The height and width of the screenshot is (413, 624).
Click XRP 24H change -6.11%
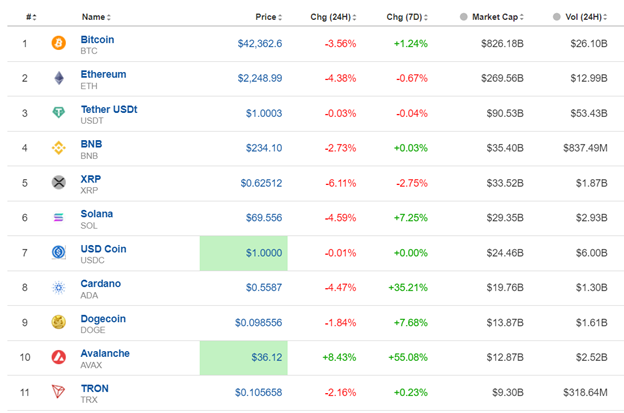click(340, 183)
